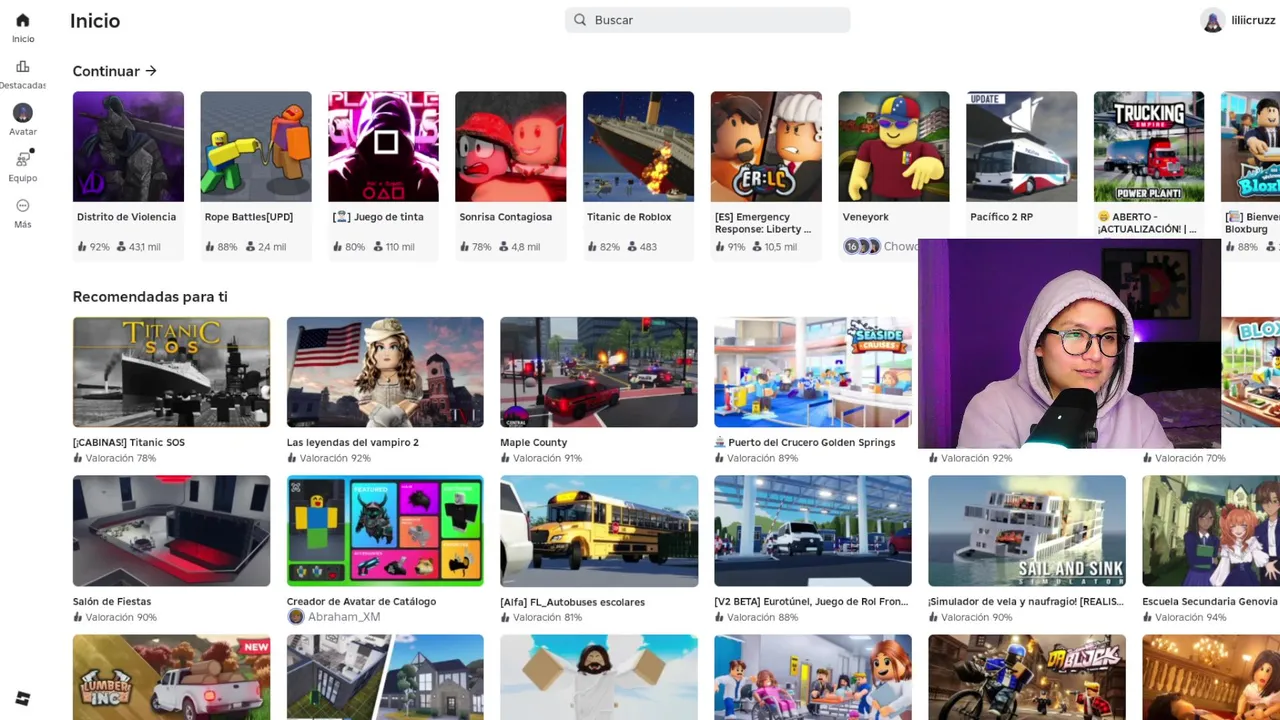1280x720 pixels.
Task: Open Eurotúnel V2 BETA game thumbnail
Action: pos(813,531)
